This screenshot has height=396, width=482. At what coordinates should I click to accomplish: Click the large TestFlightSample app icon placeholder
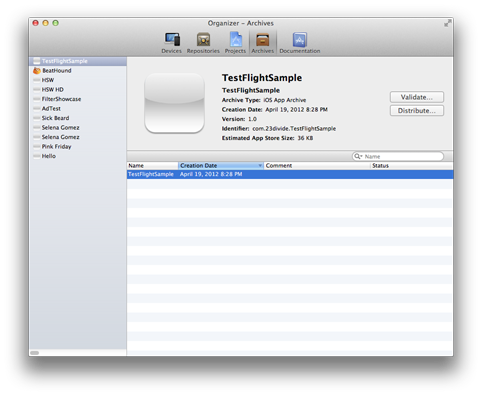[174, 103]
